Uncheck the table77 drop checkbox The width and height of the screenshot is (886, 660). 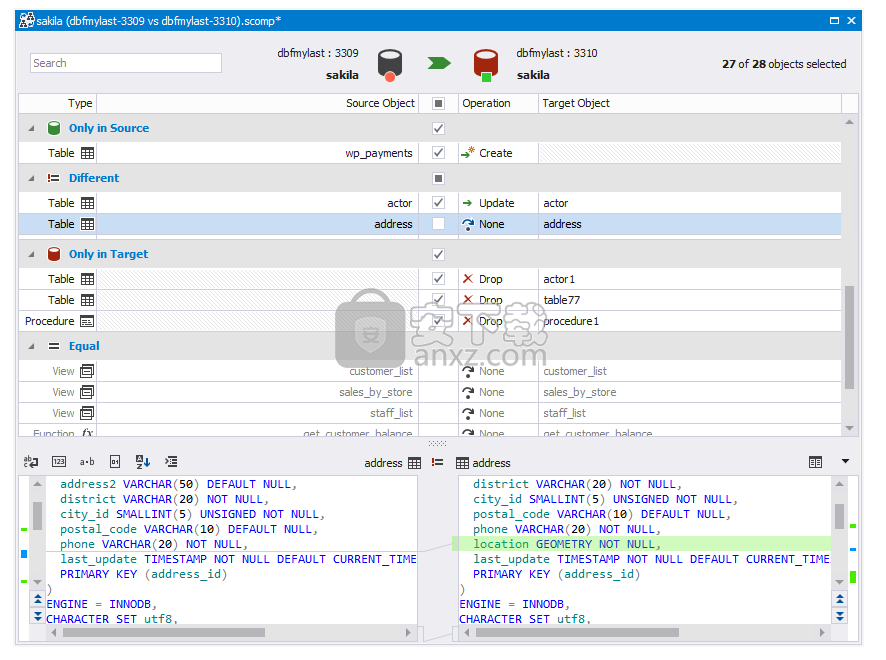point(438,299)
